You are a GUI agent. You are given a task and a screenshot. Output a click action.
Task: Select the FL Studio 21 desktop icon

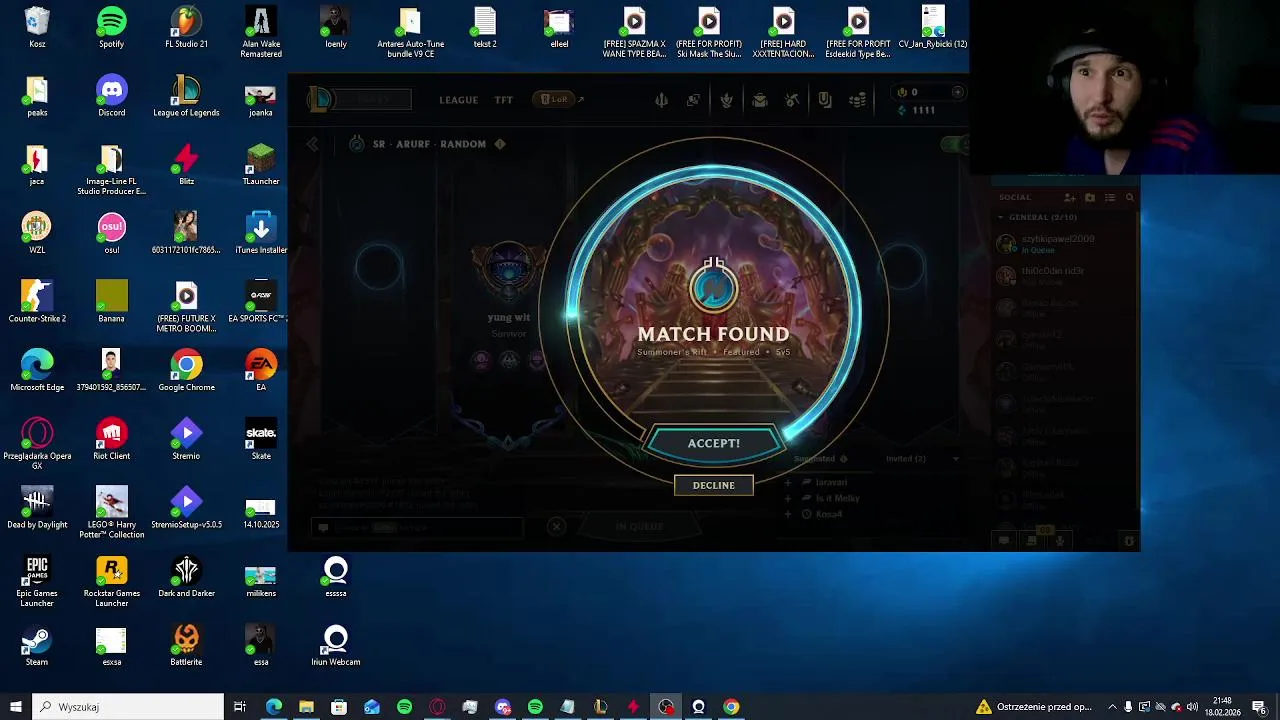(186, 28)
